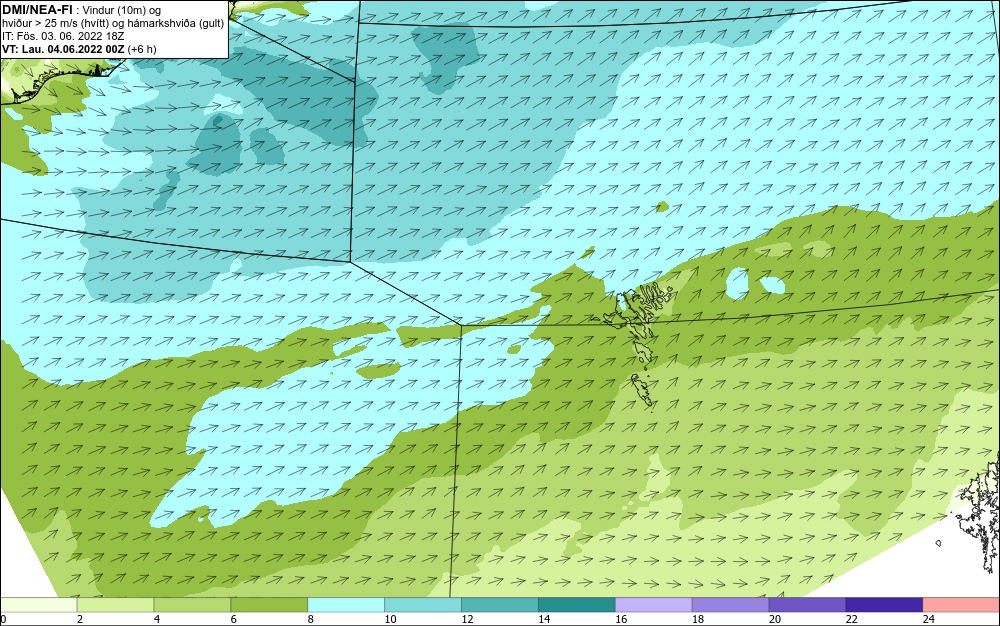Click the legend scale label 12

coord(467,619)
